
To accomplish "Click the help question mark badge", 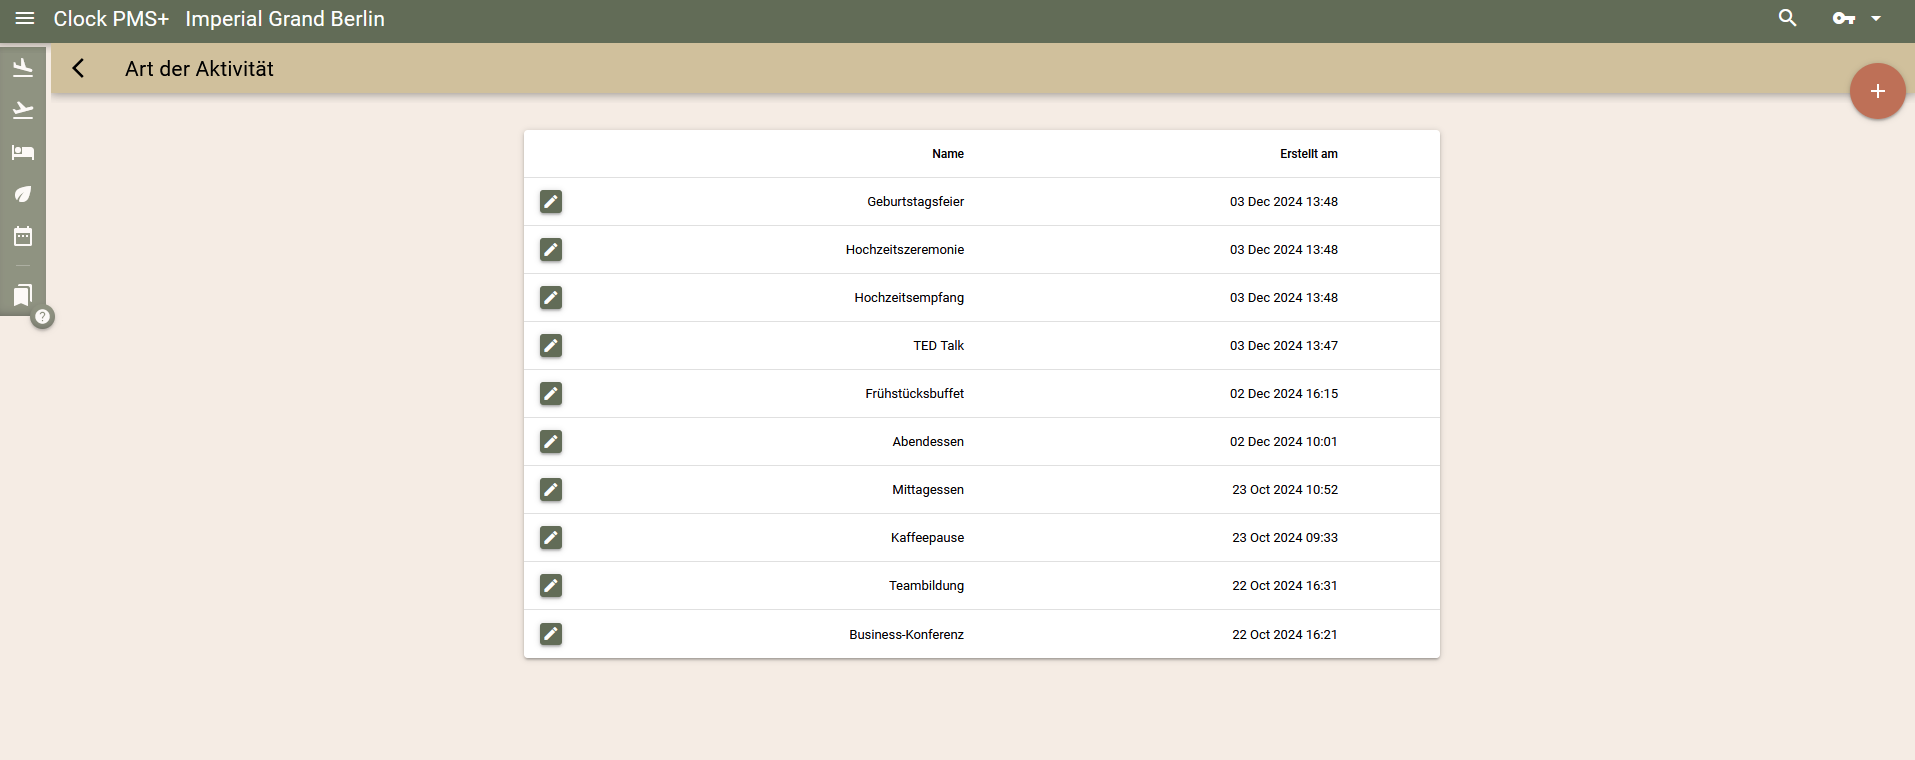I will pos(42,317).
